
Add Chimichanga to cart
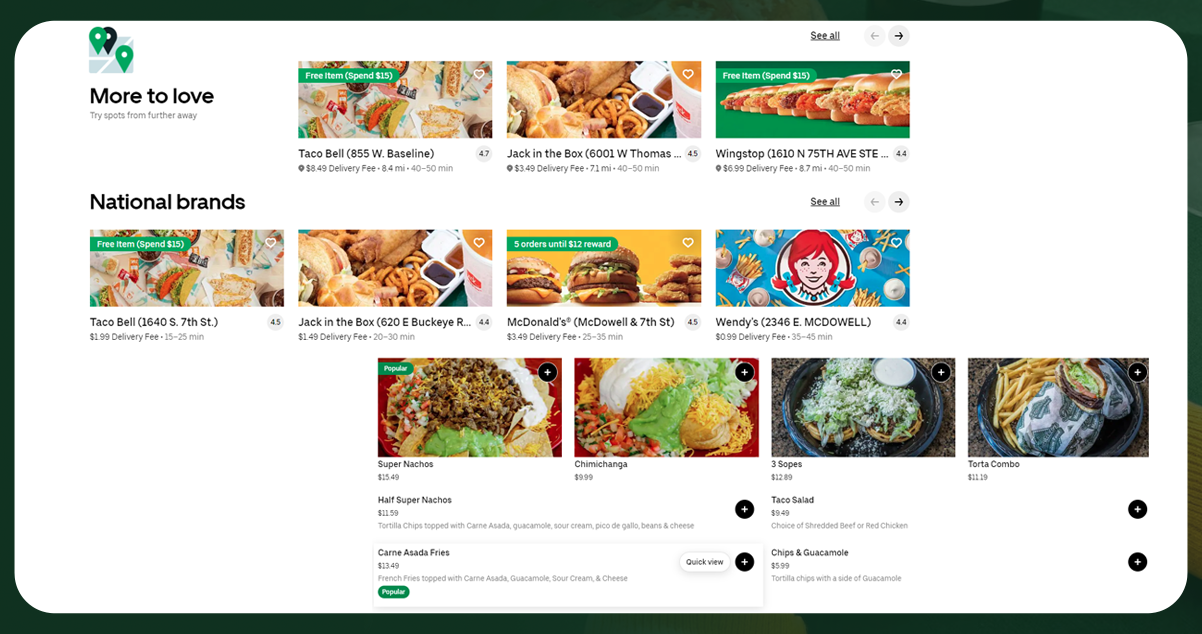pos(744,372)
